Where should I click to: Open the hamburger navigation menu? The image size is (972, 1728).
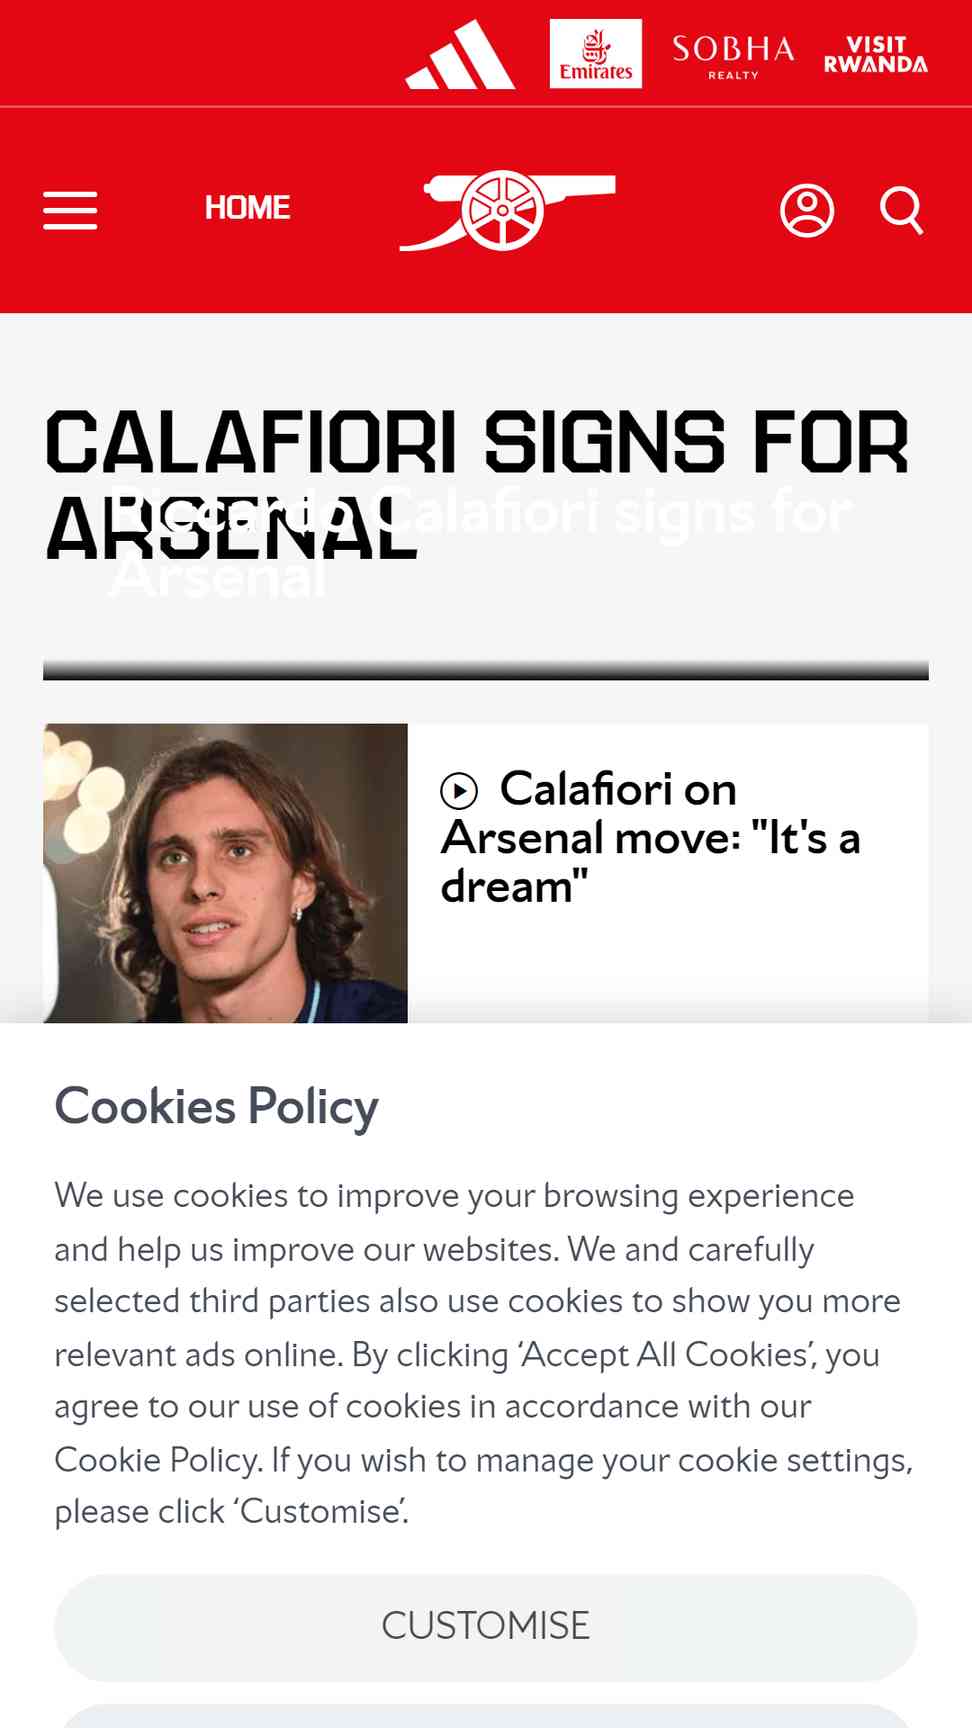point(70,210)
